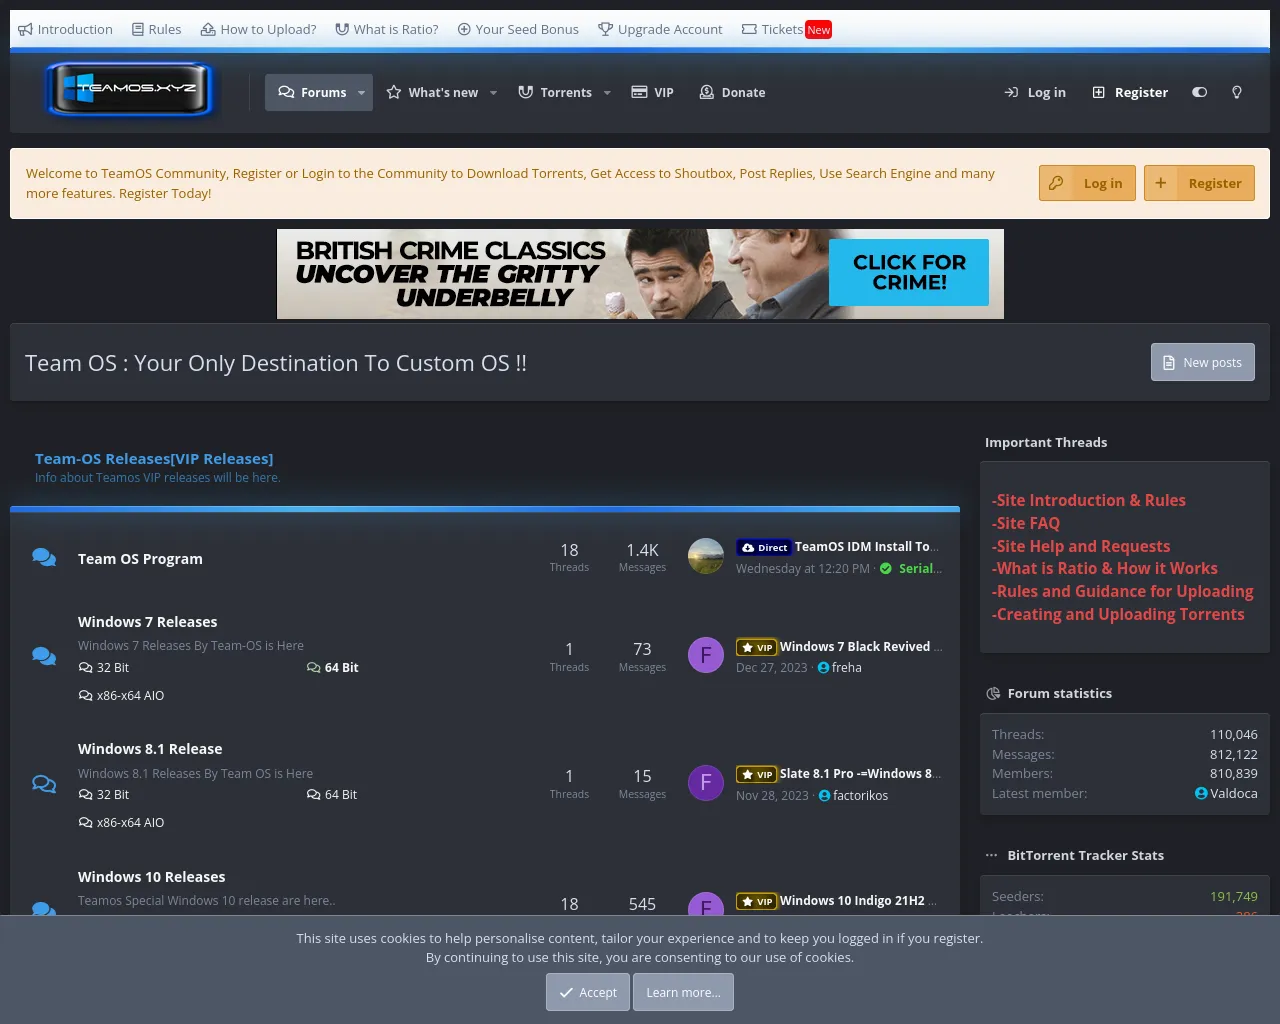Click Register in the welcome banner
This screenshot has height=1024, width=1280.
(x=1199, y=183)
